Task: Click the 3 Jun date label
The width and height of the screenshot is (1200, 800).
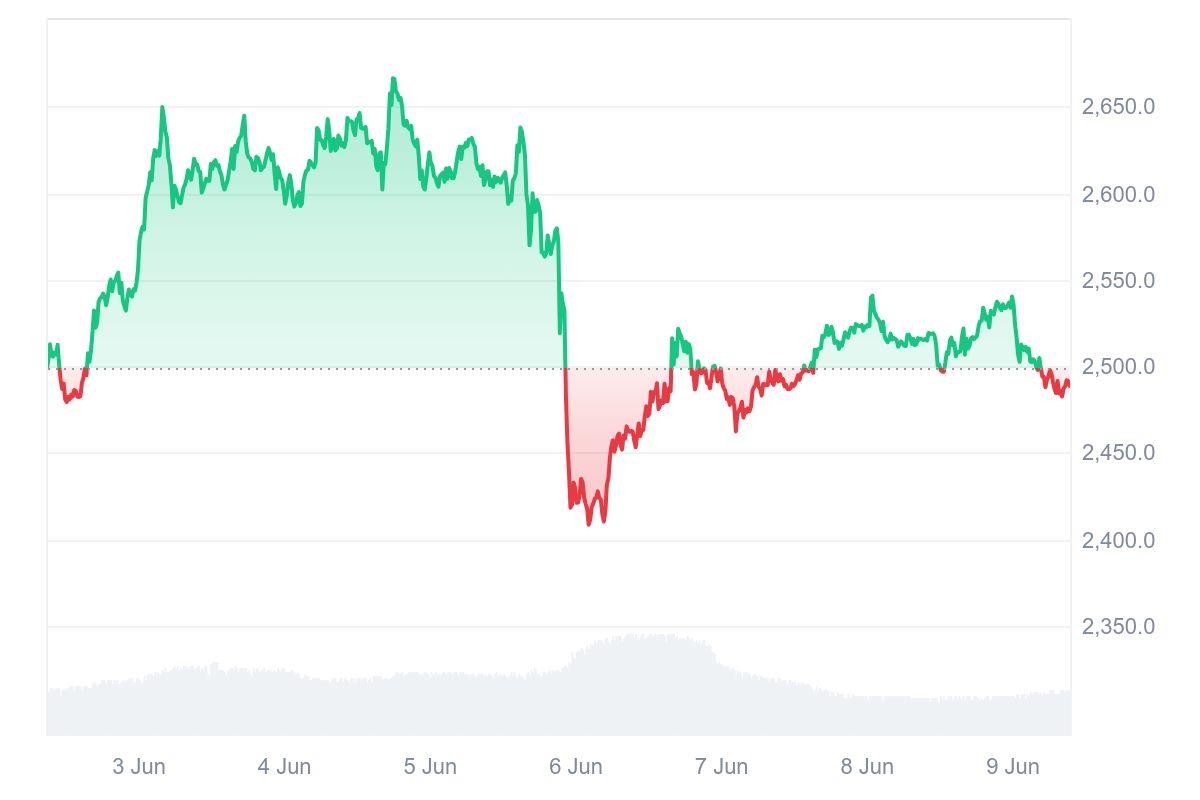Action: [139, 767]
